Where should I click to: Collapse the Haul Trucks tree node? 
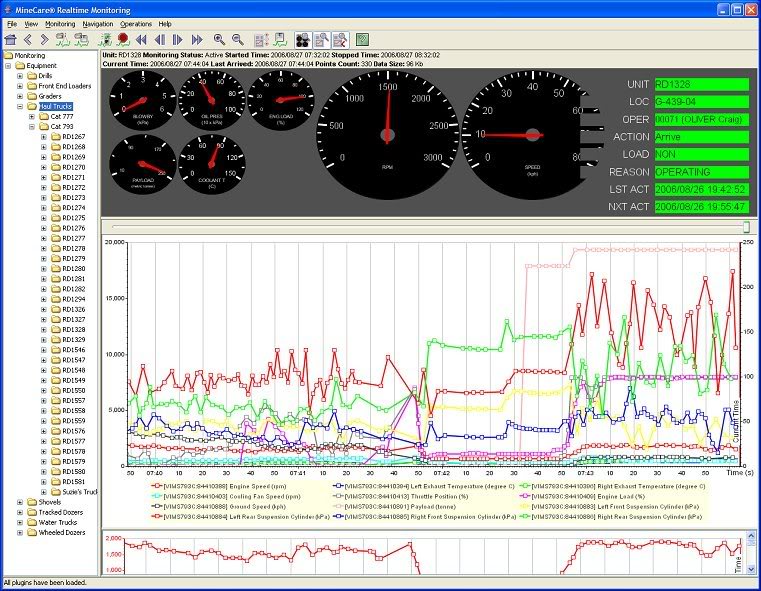coord(21,104)
